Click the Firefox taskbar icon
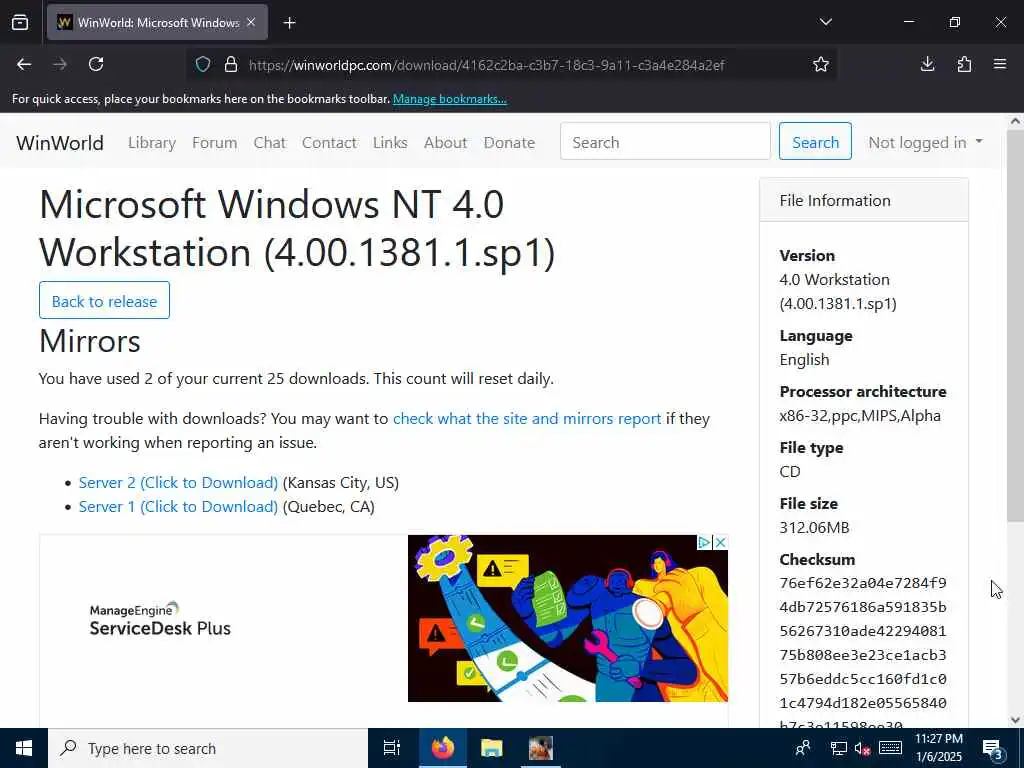 coord(443,748)
